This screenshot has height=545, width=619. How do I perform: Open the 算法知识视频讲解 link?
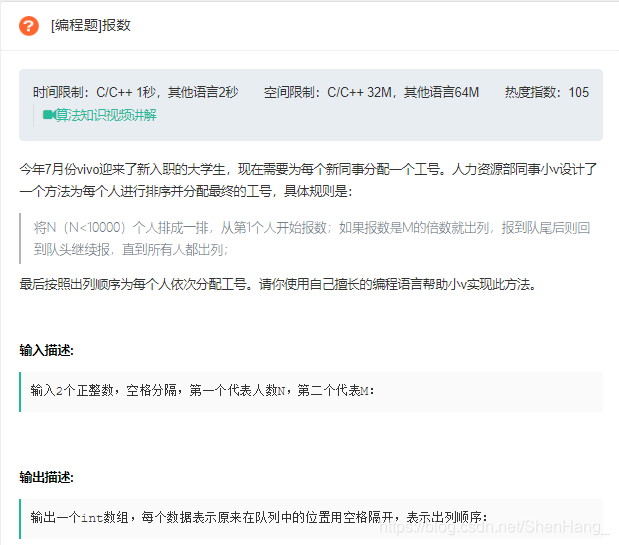click(x=105, y=115)
